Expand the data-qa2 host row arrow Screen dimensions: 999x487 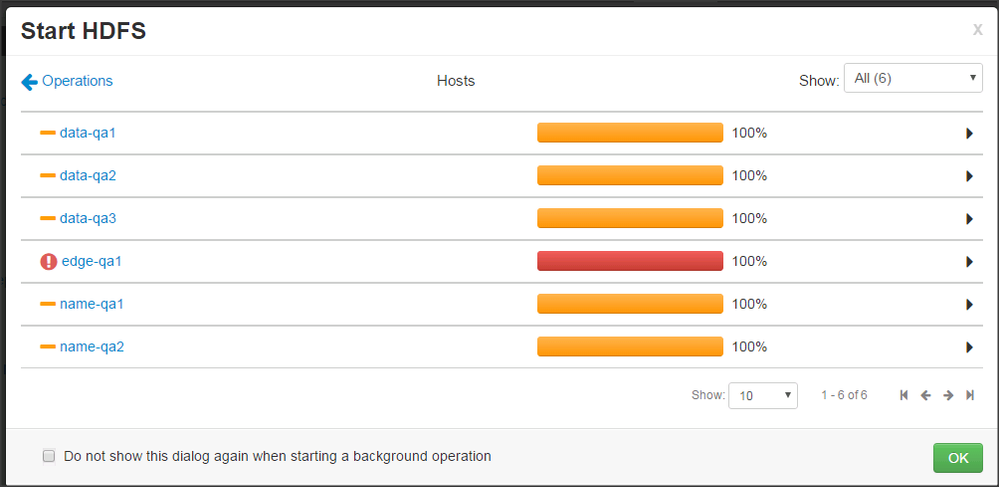tap(969, 176)
